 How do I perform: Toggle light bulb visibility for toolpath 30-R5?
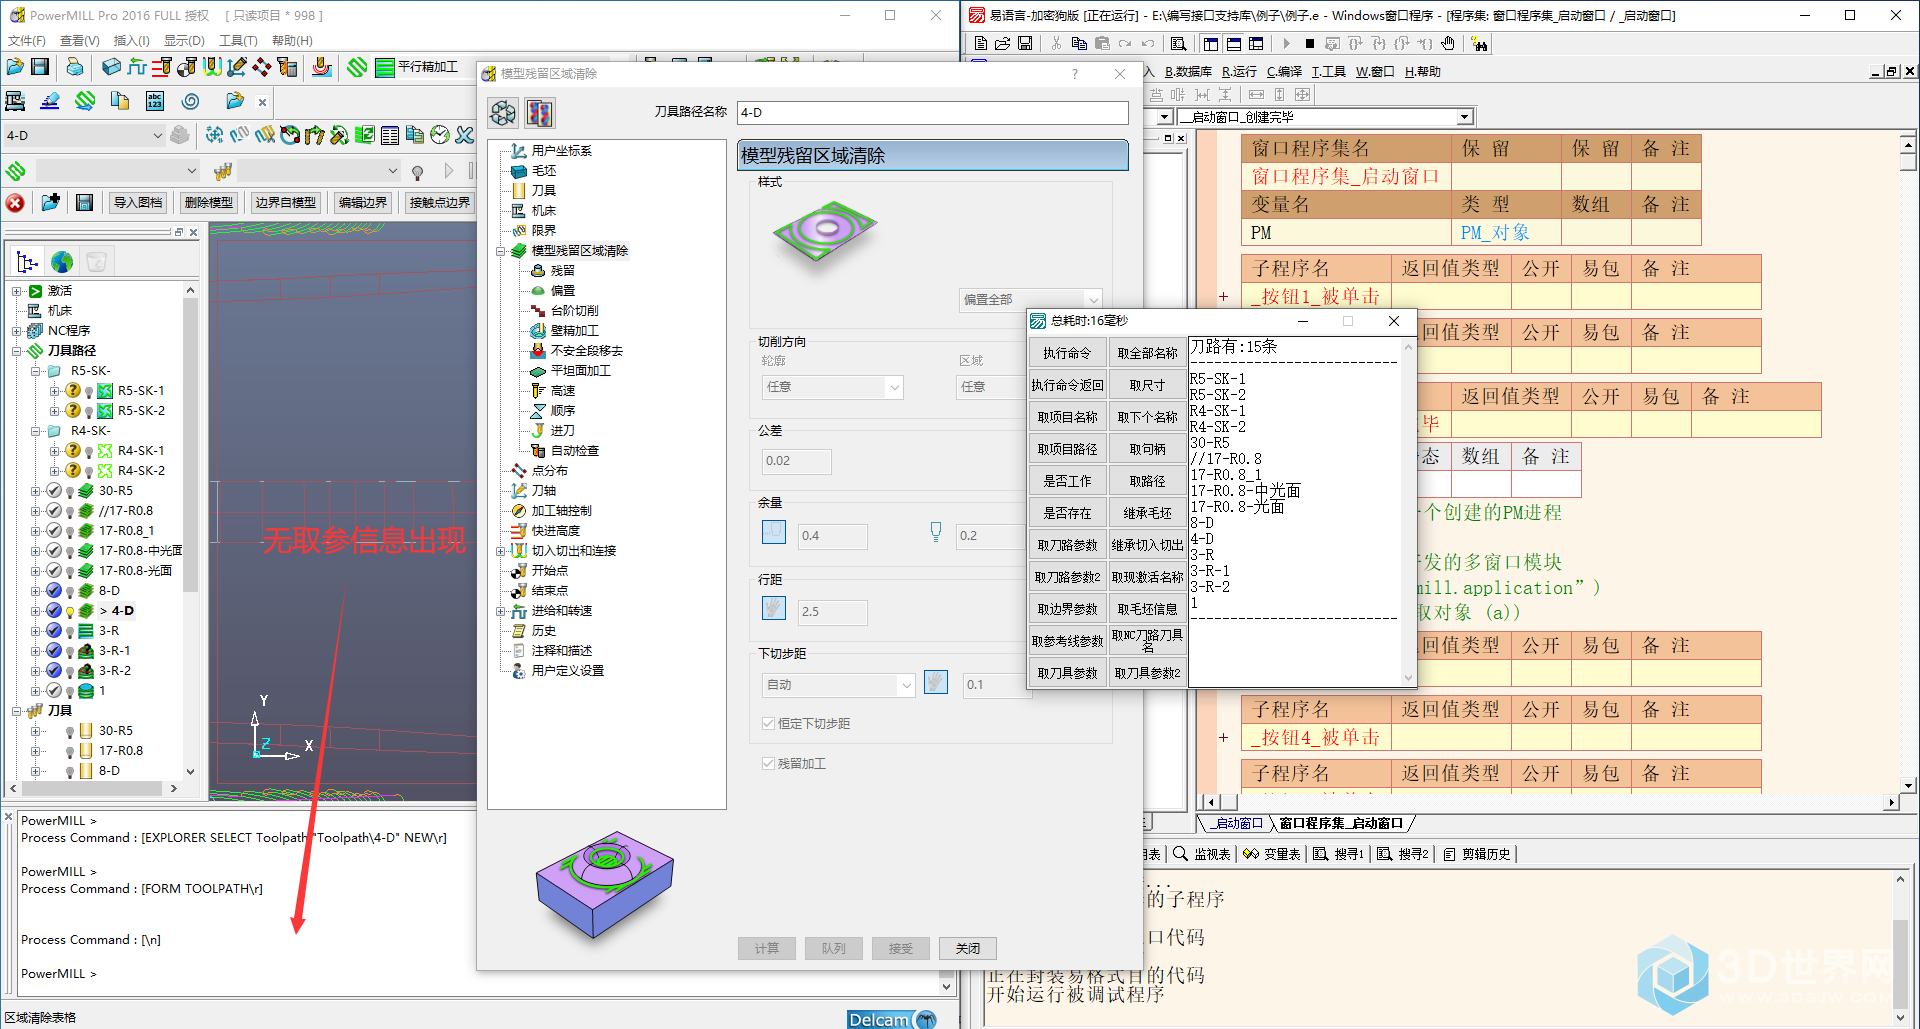click(70, 491)
